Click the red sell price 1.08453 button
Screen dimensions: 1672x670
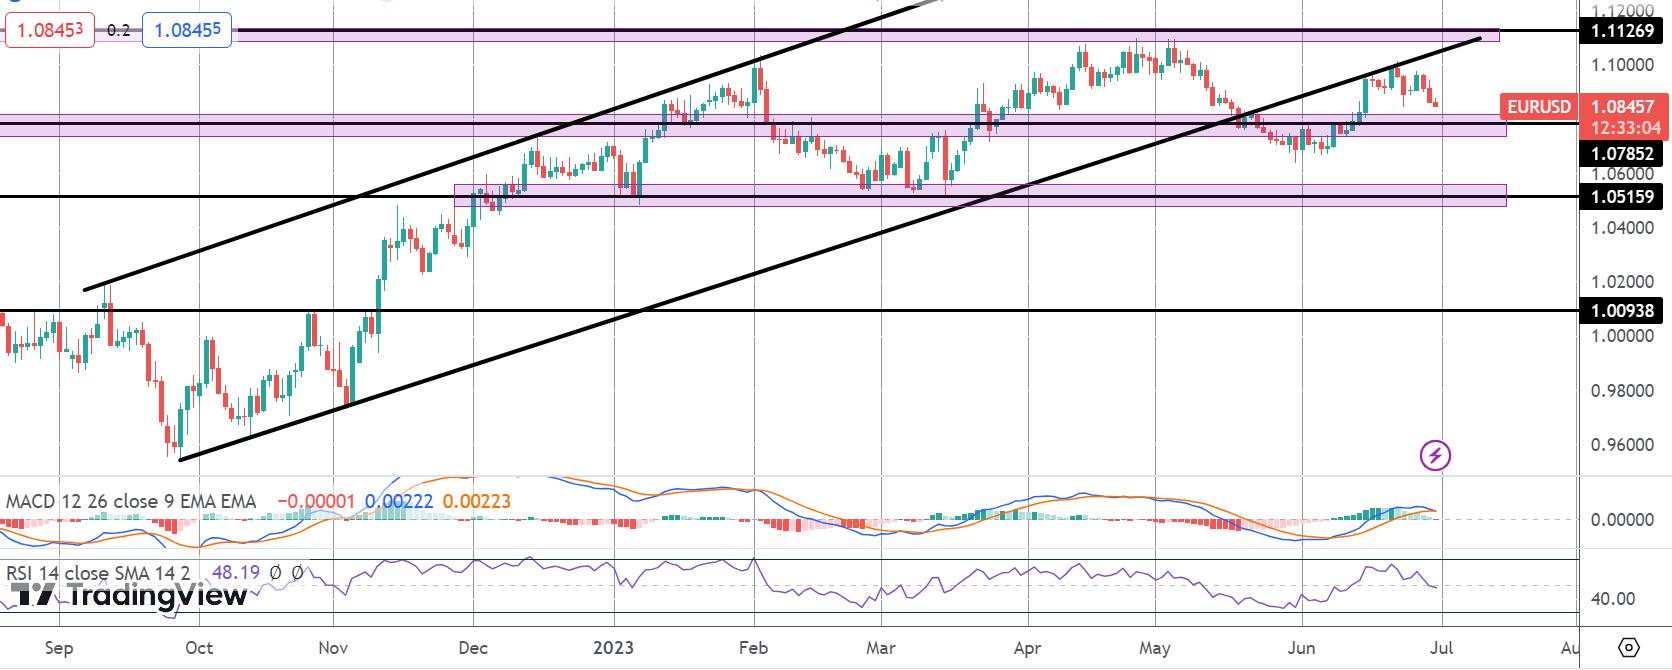[x=50, y=31]
